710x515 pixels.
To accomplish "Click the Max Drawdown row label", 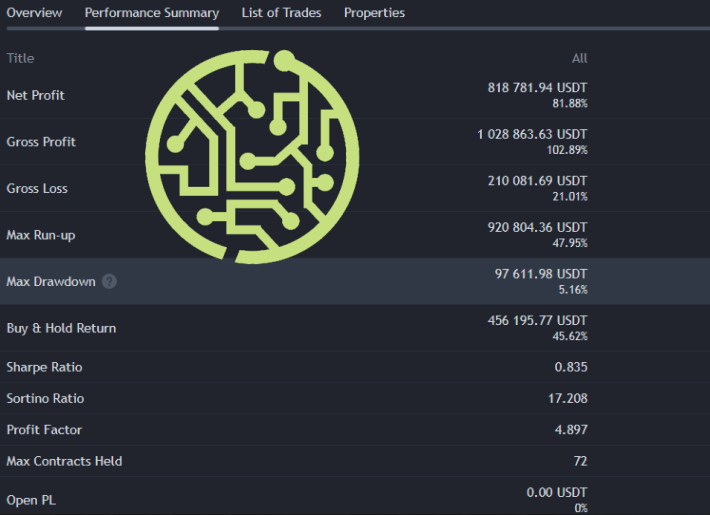I will [x=51, y=281].
